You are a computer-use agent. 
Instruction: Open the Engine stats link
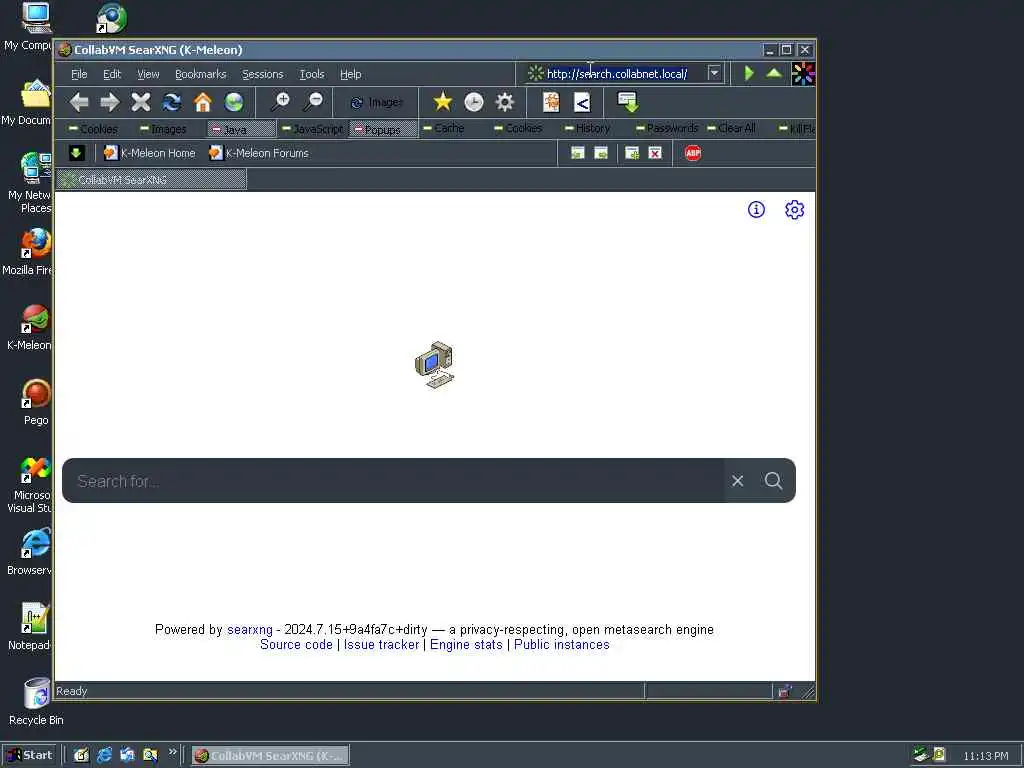pyautogui.click(x=466, y=645)
